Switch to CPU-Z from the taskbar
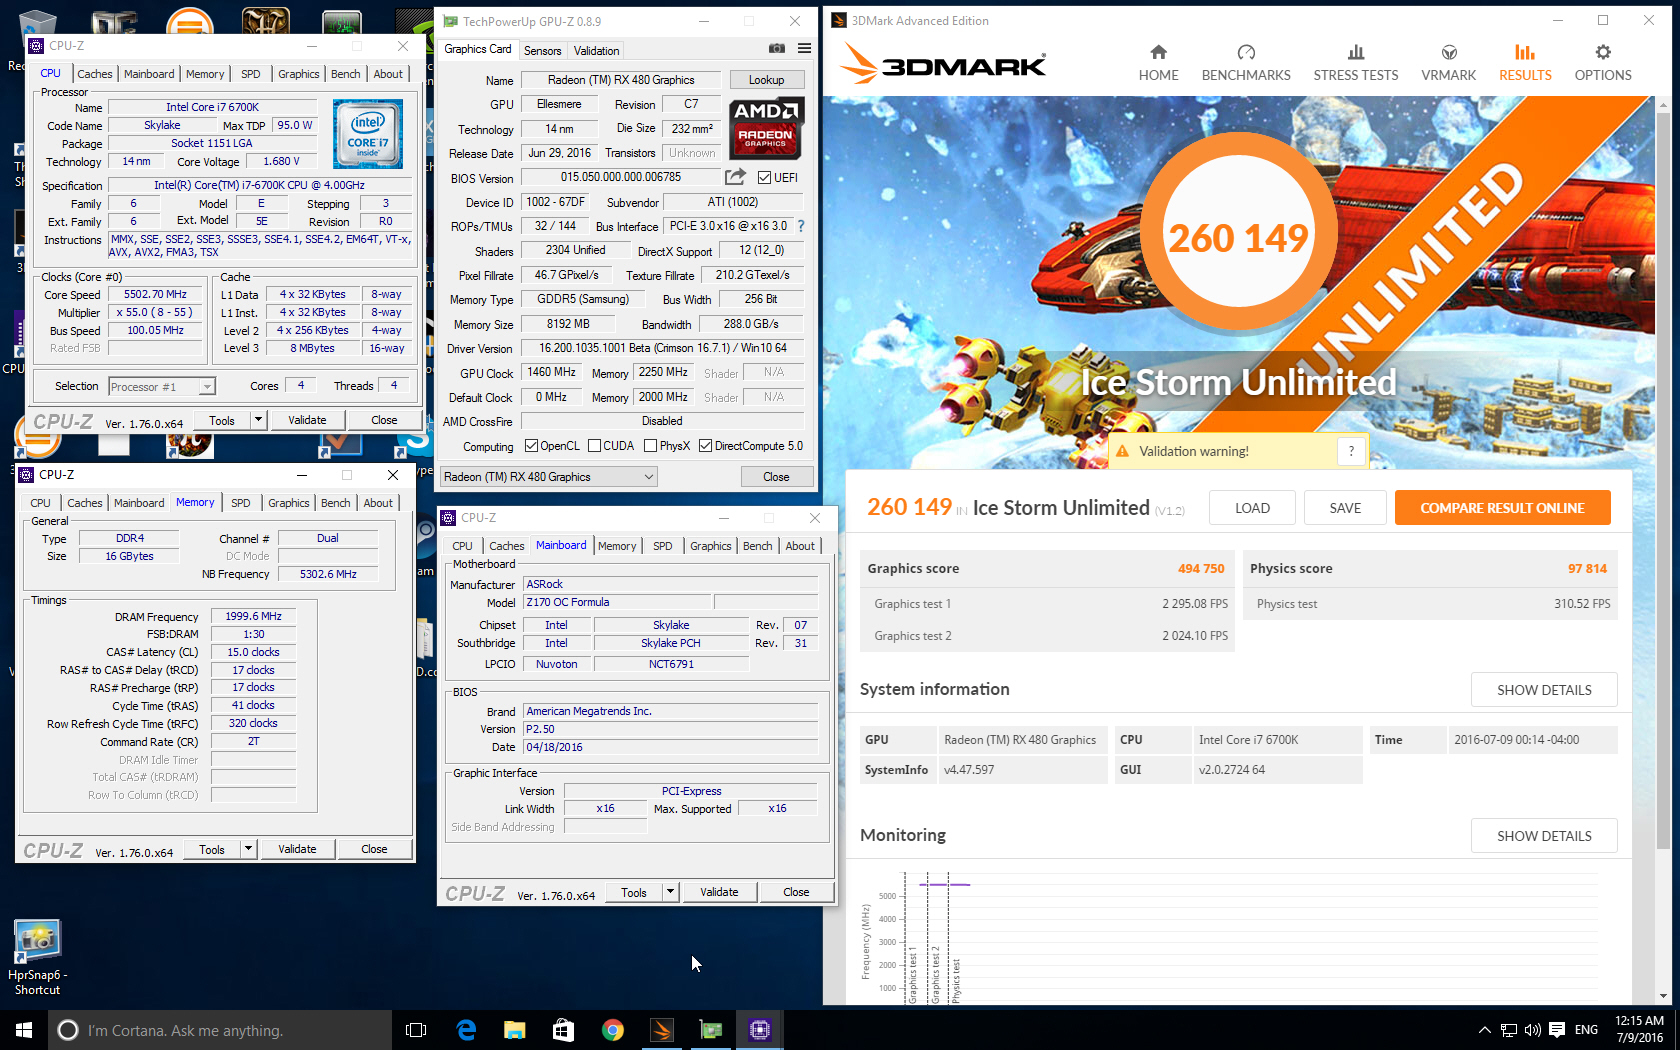Screen dimensions: 1680x1050 click(759, 1030)
